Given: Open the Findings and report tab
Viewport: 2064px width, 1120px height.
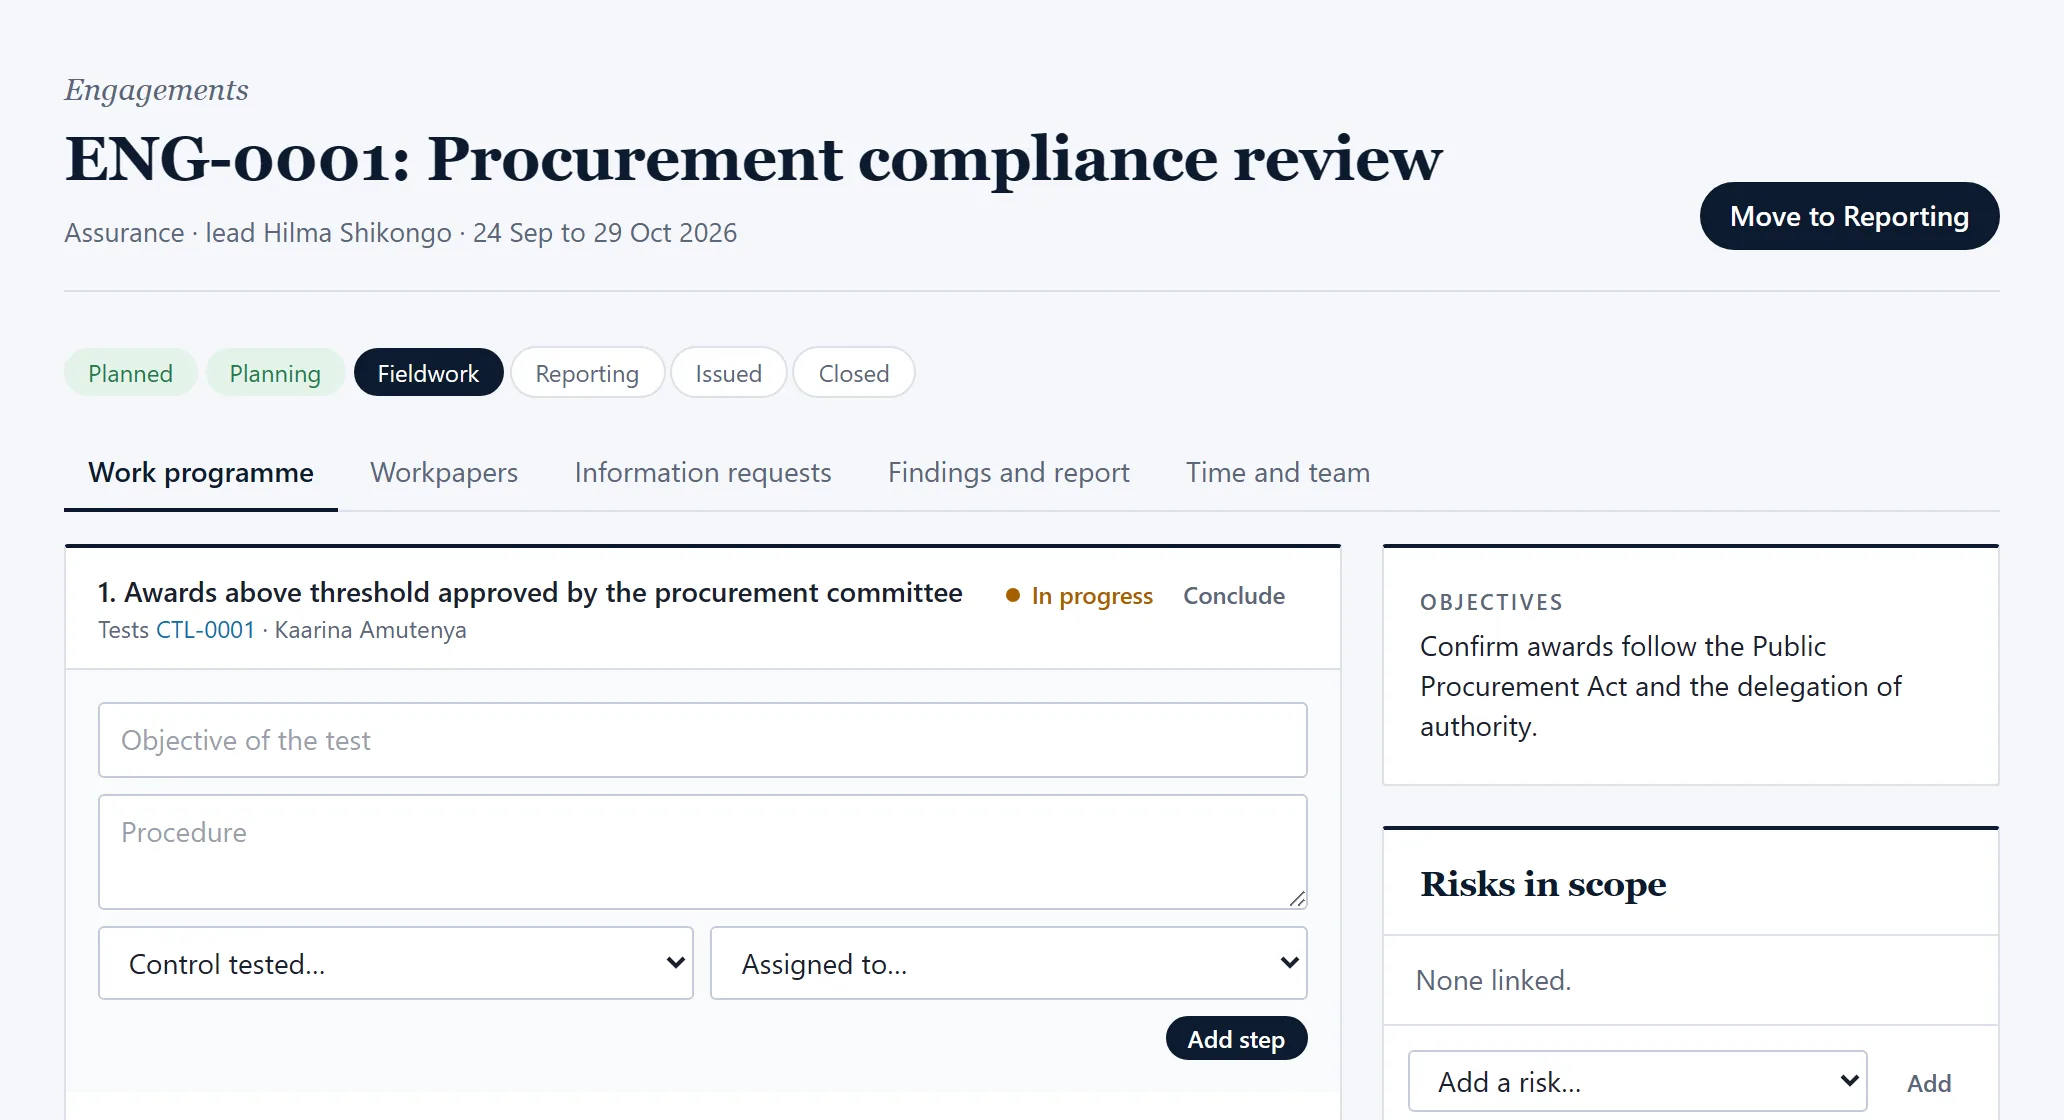Looking at the screenshot, I should coord(1009,472).
